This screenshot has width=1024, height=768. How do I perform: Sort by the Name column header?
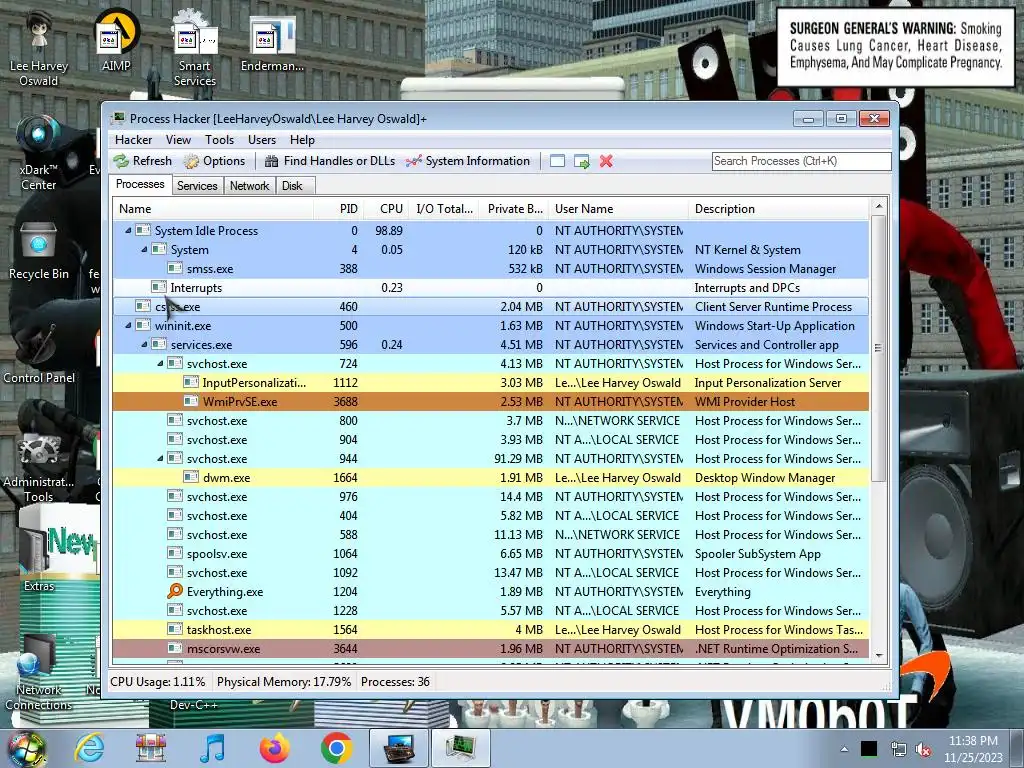click(x=213, y=209)
